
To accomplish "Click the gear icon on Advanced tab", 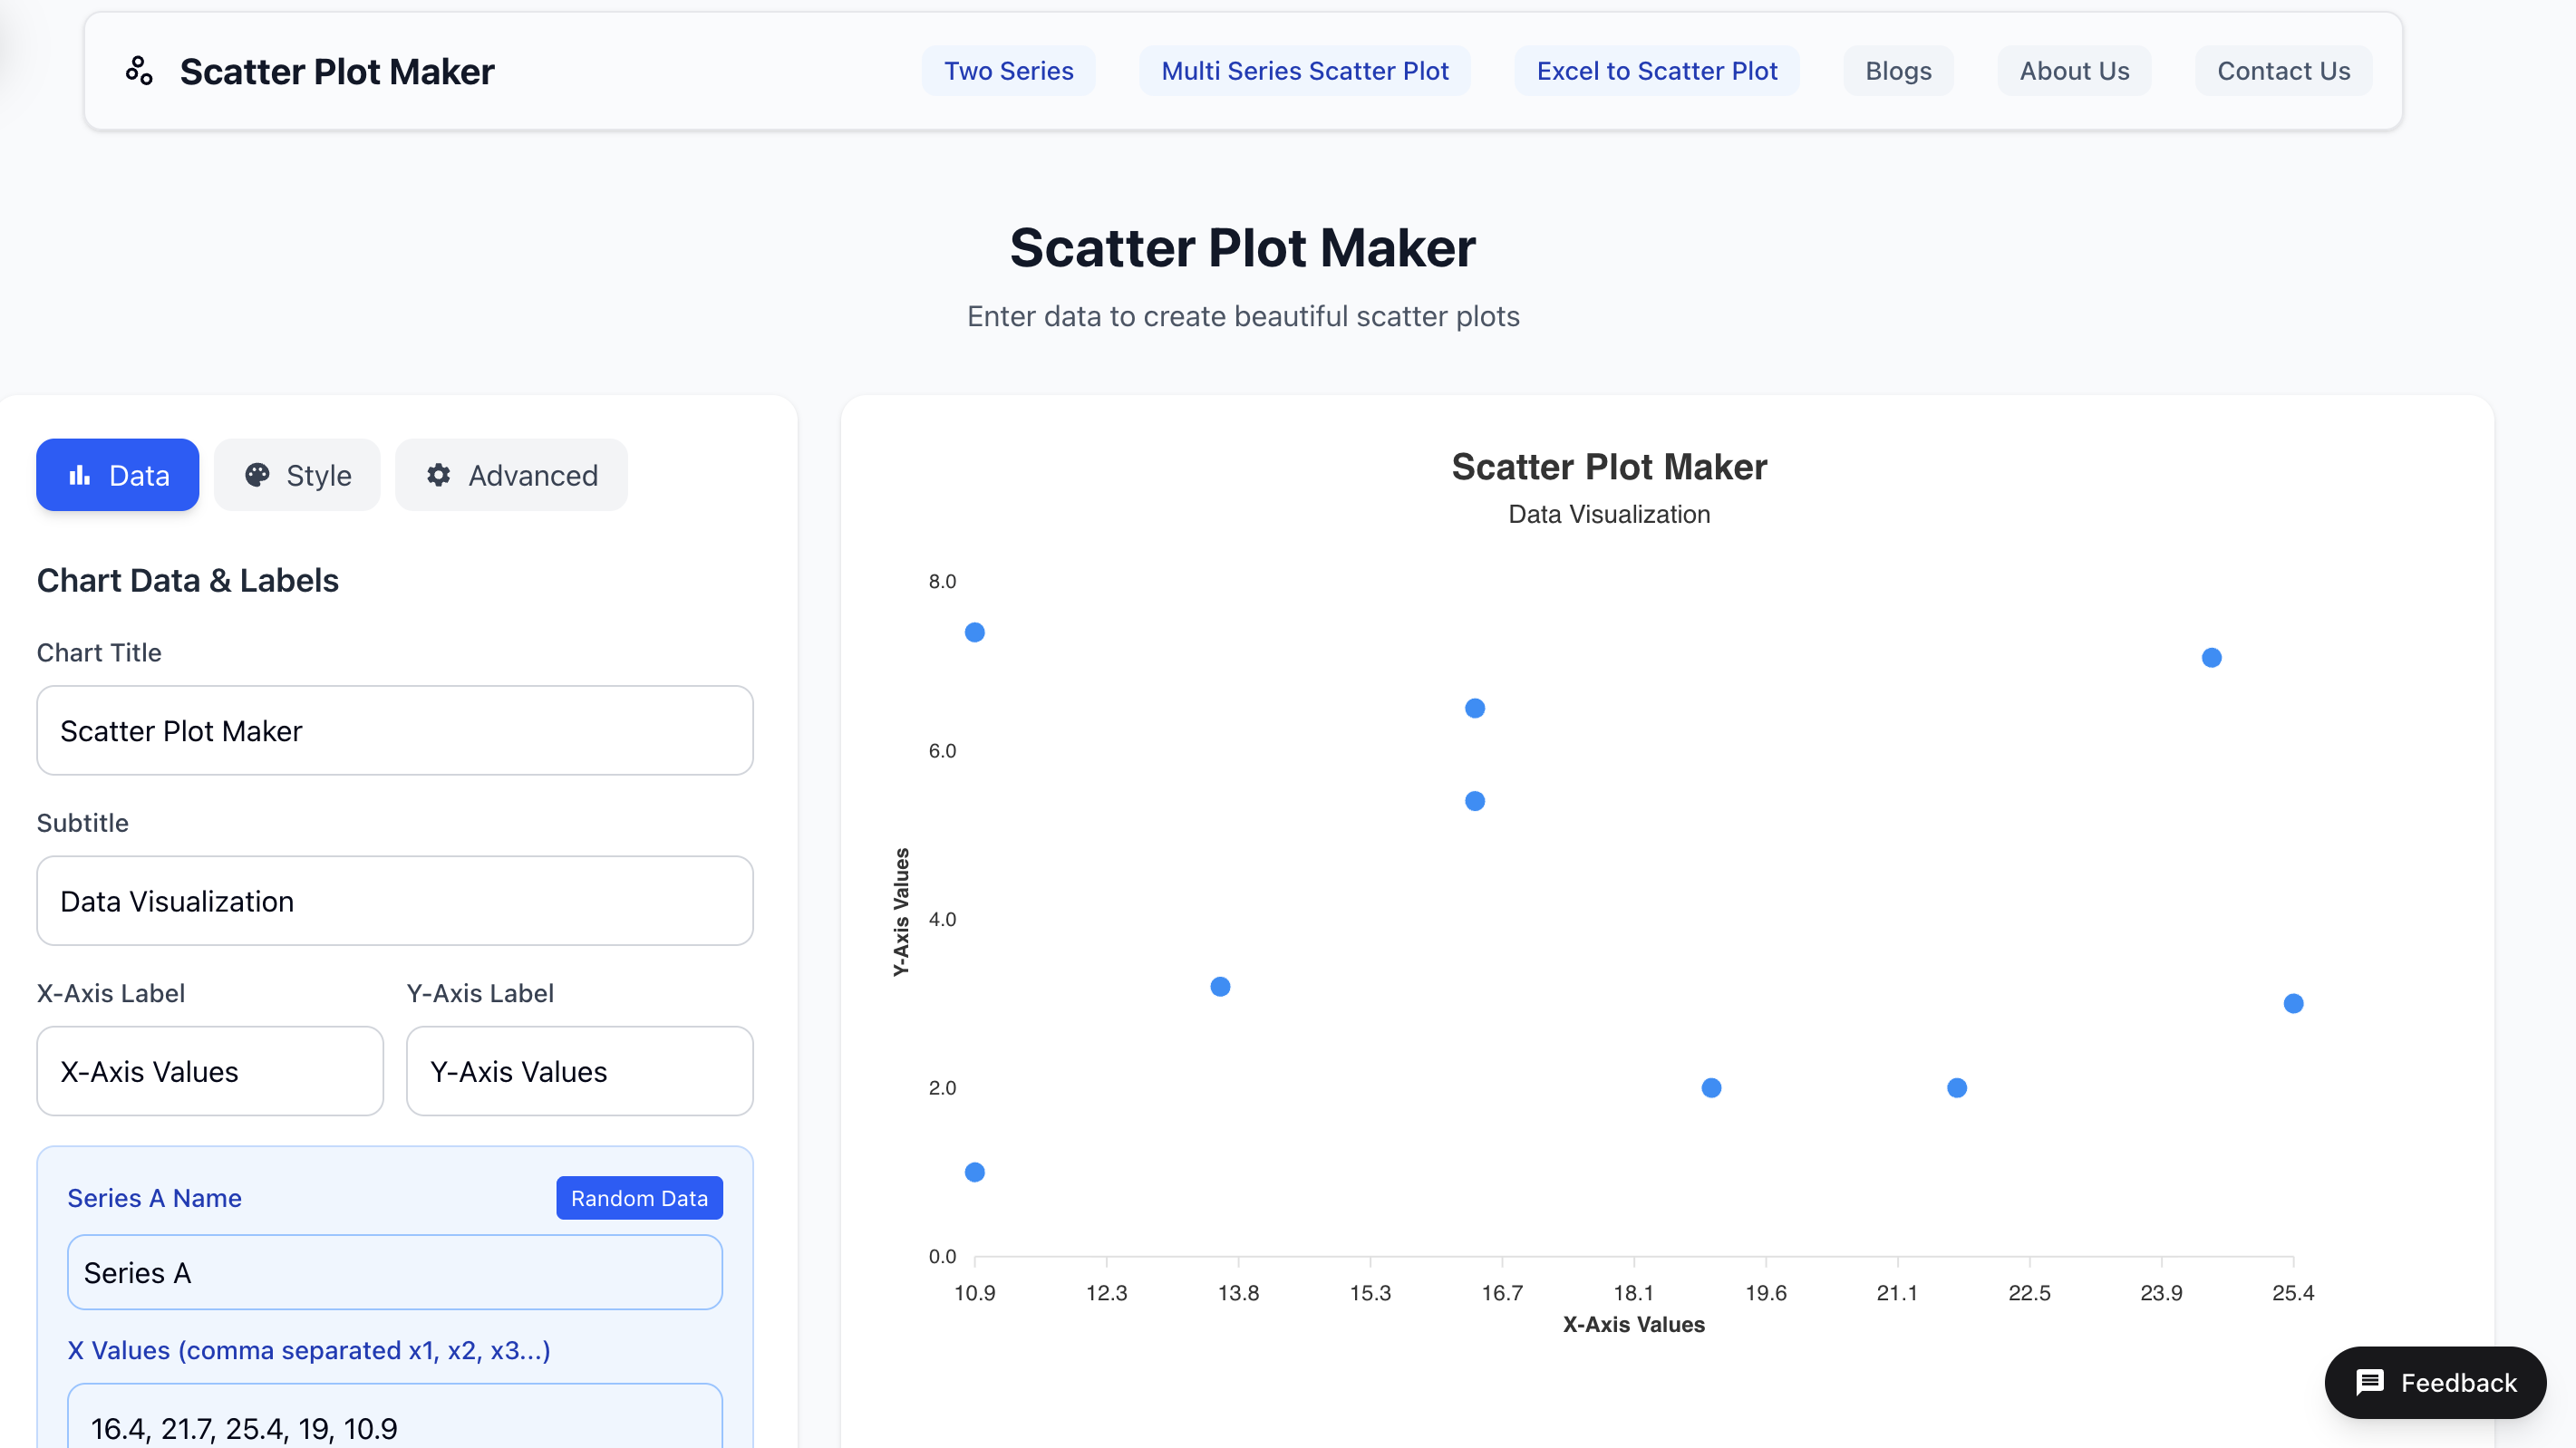I will point(438,475).
